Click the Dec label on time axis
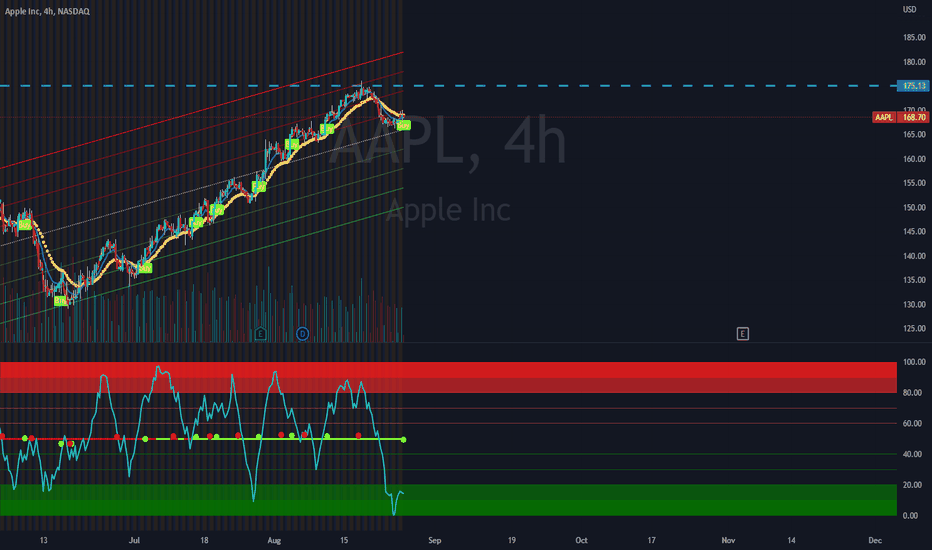Viewport: 932px width, 550px height. tap(875, 540)
